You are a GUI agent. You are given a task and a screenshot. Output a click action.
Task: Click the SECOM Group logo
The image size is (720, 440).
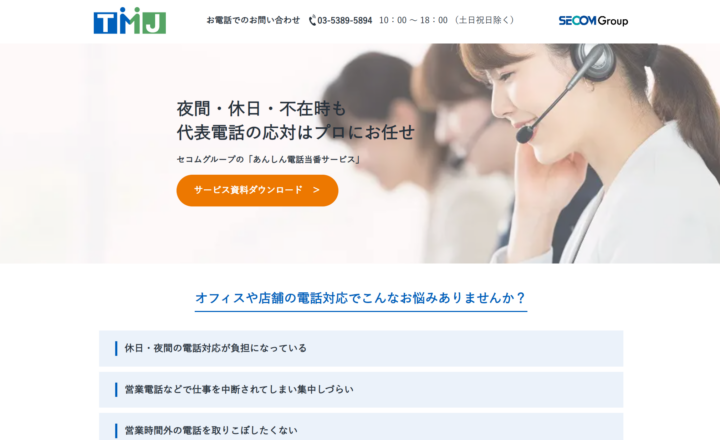click(593, 21)
